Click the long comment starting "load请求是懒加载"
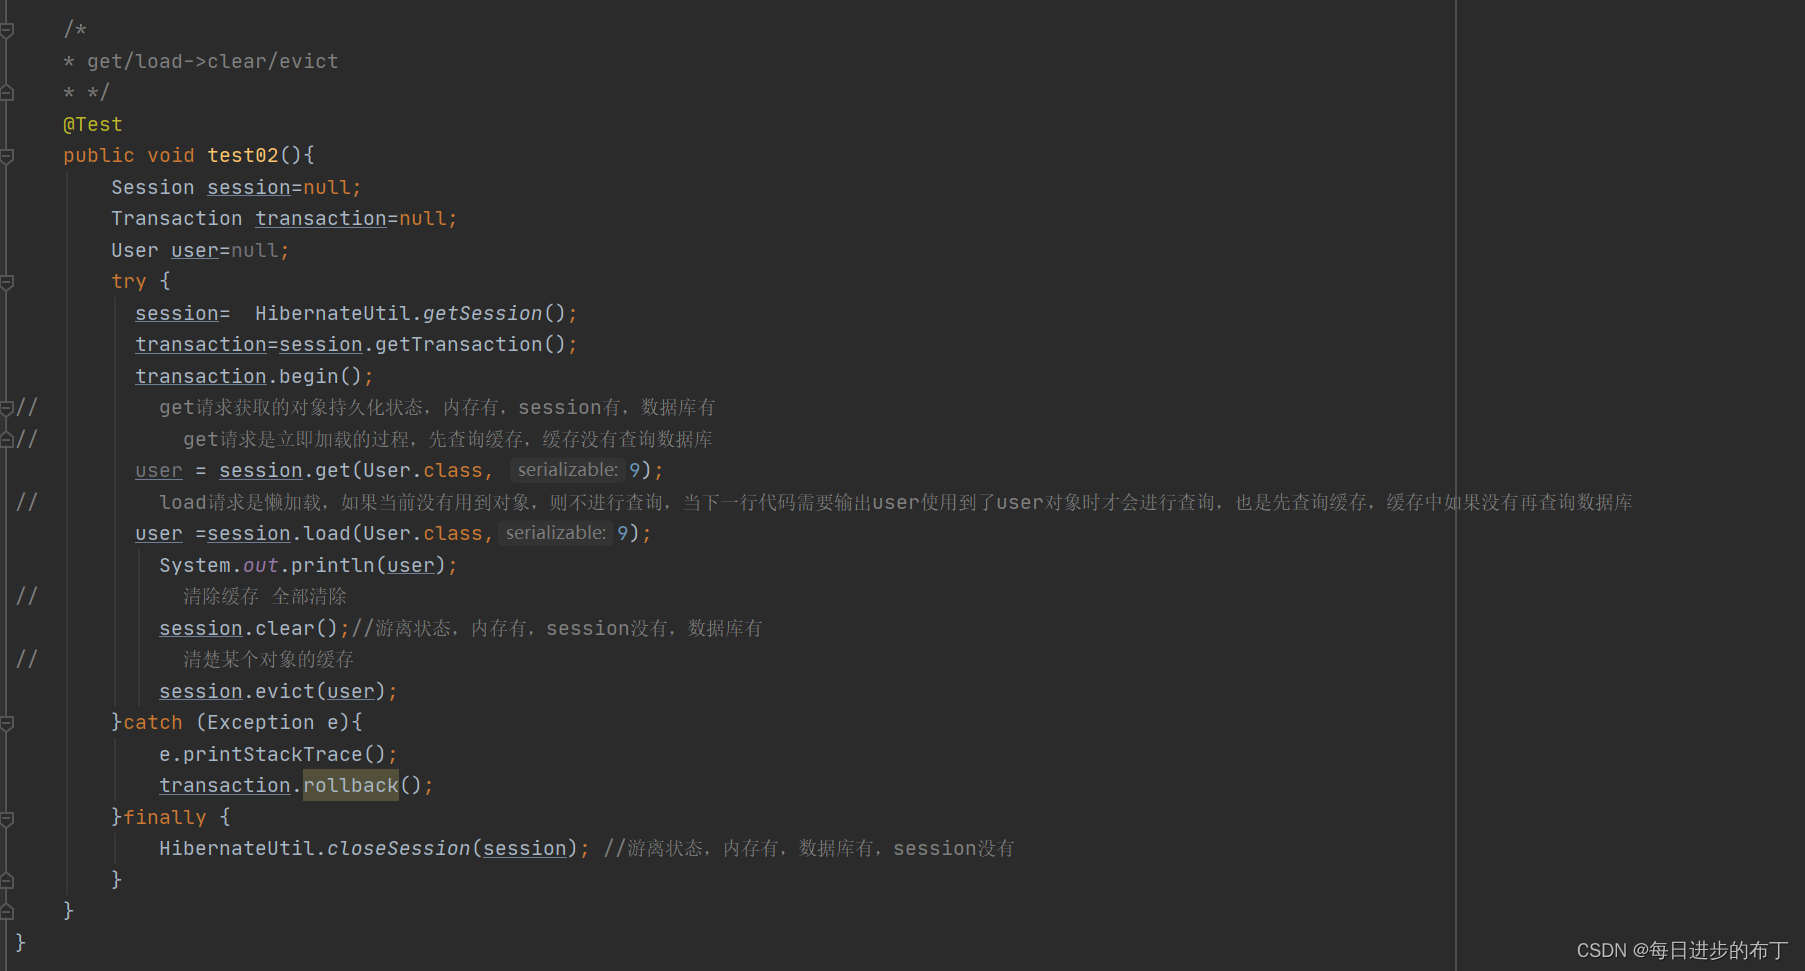Screen dimensions: 1805x971 pyautogui.click(x=896, y=502)
